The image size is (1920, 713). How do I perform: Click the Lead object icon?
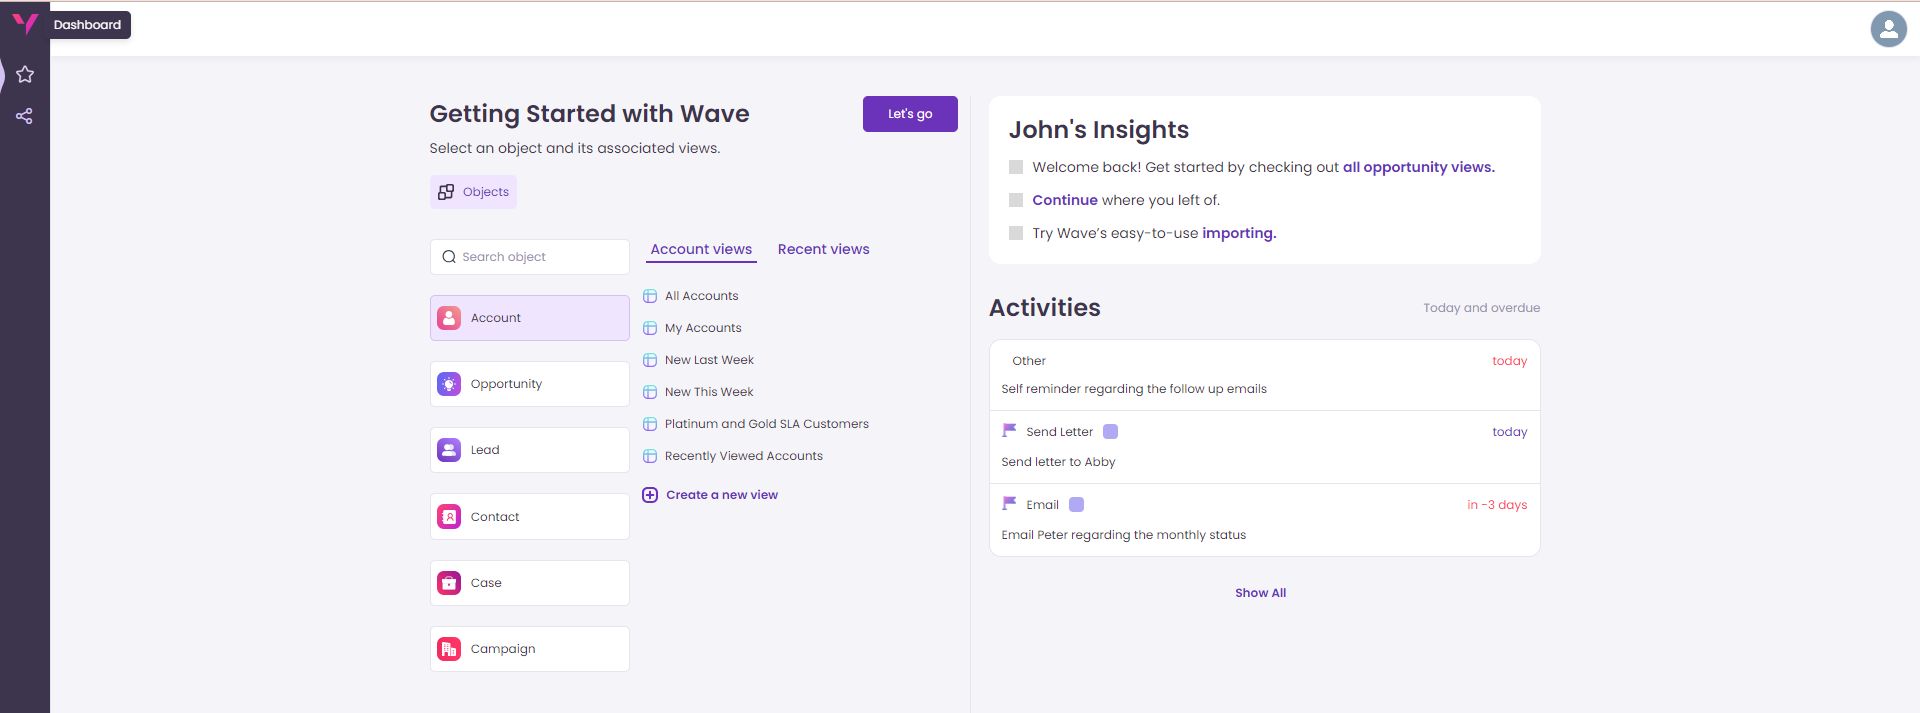tap(449, 450)
